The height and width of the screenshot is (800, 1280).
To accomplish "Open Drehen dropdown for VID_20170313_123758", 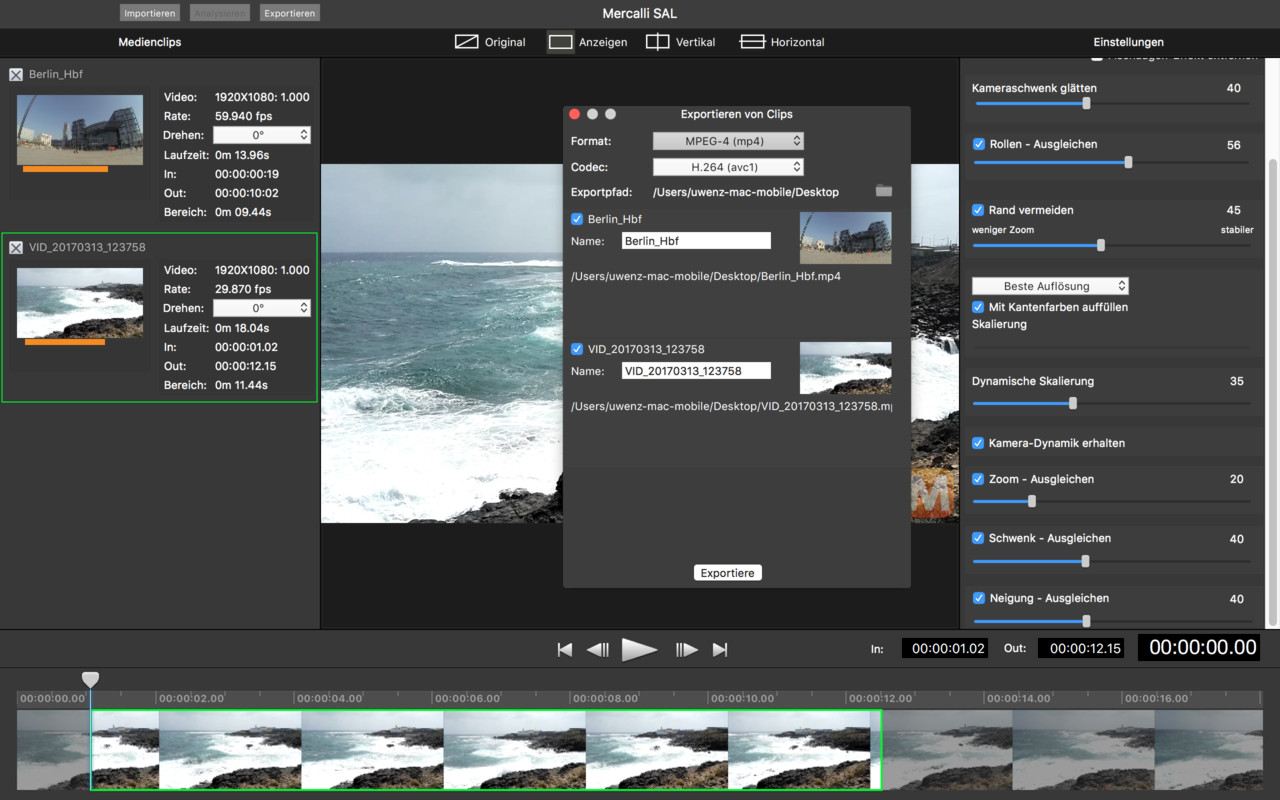I will [x=262, y=308].
